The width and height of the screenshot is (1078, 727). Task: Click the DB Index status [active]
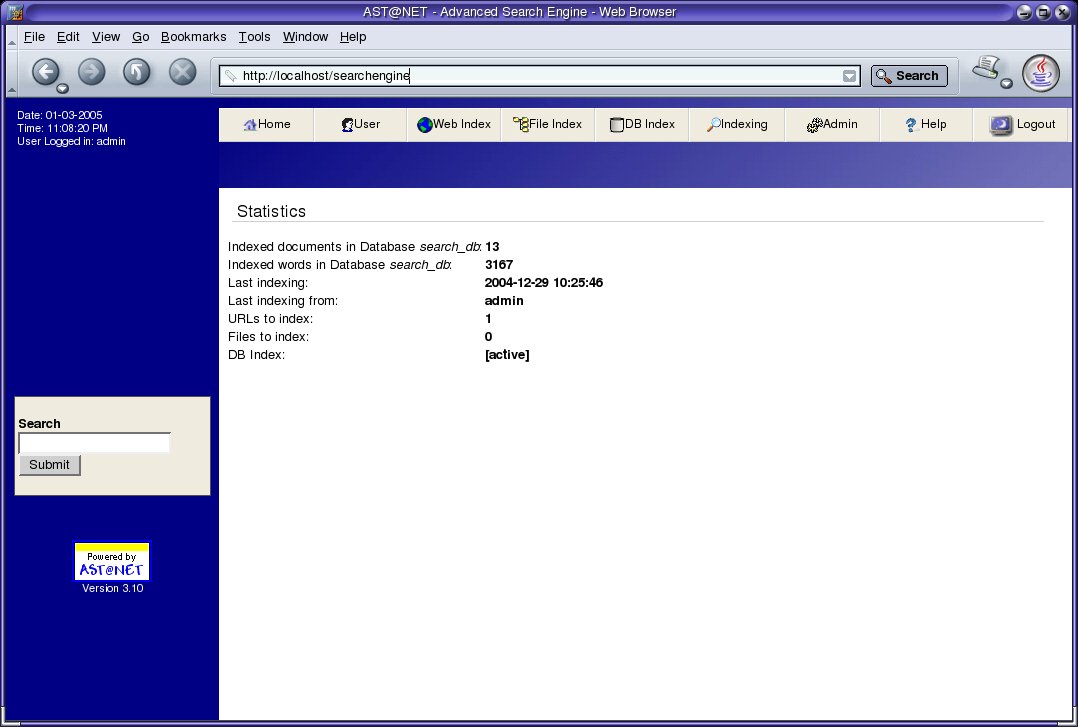pyautogui.click(x=507, y=355)
